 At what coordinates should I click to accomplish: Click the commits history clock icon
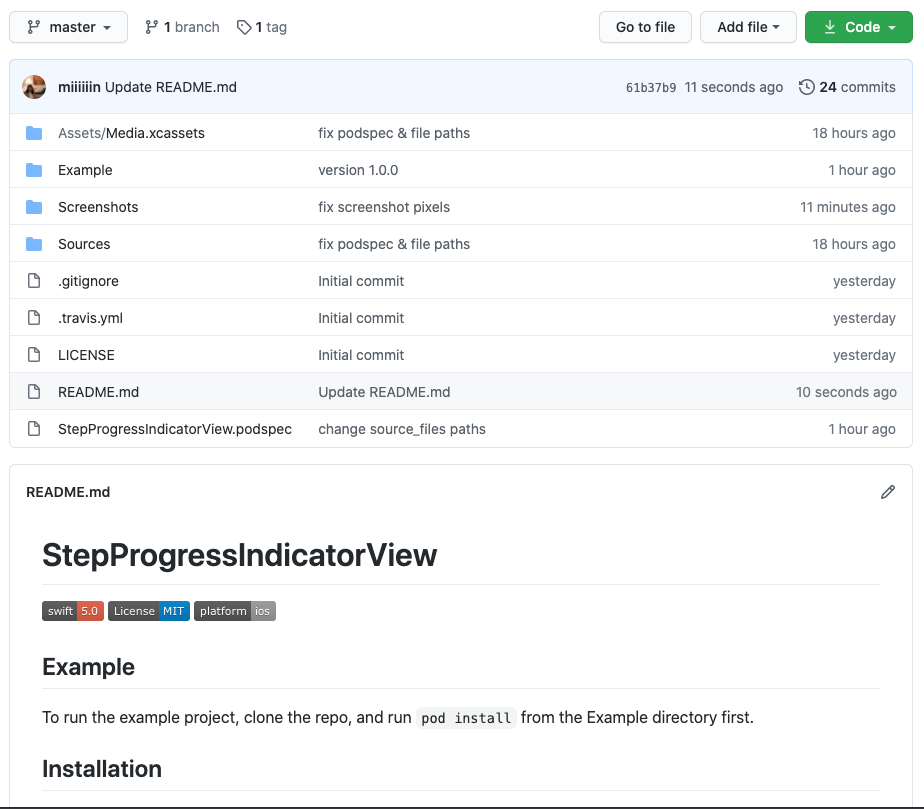[806, 87]
